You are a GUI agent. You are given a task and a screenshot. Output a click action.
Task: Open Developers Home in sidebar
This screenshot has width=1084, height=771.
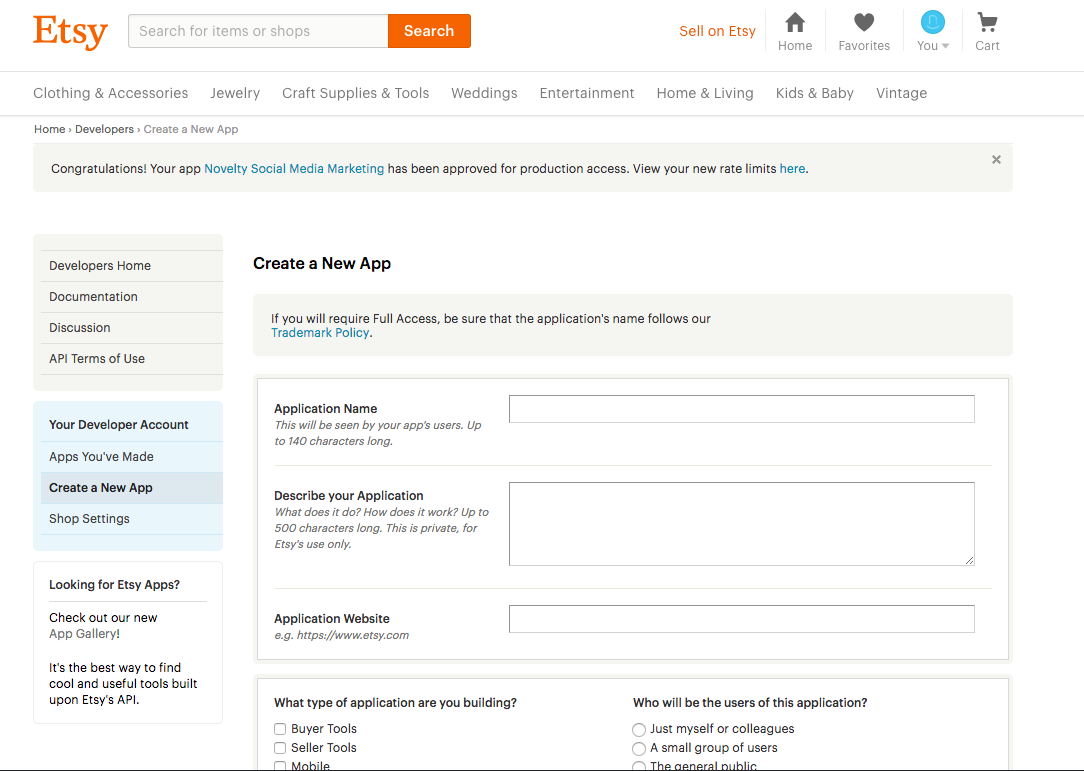(x=132, y=266)
